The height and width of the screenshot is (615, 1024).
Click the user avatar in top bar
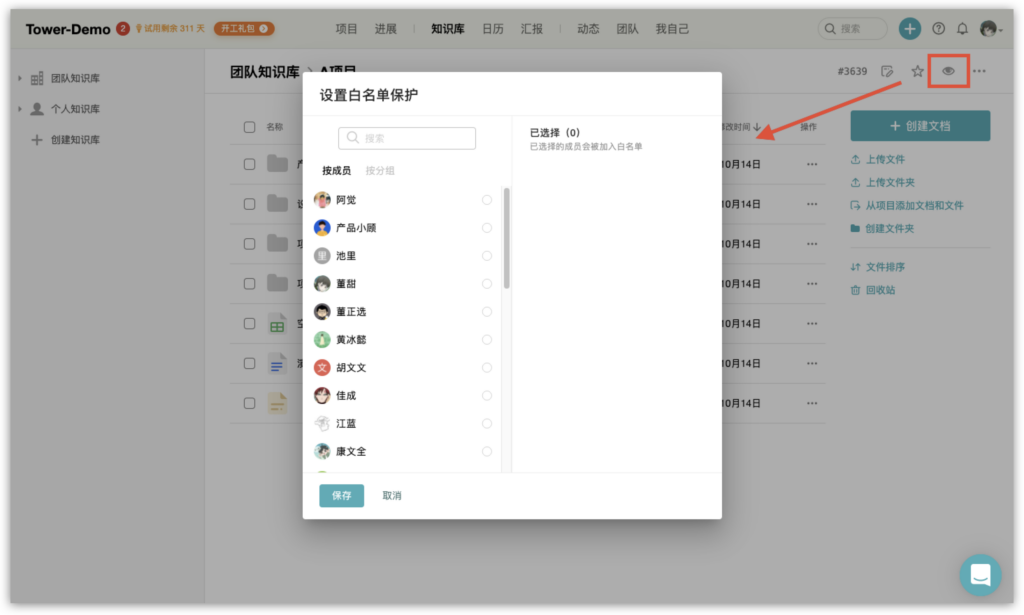click(988, 29)
